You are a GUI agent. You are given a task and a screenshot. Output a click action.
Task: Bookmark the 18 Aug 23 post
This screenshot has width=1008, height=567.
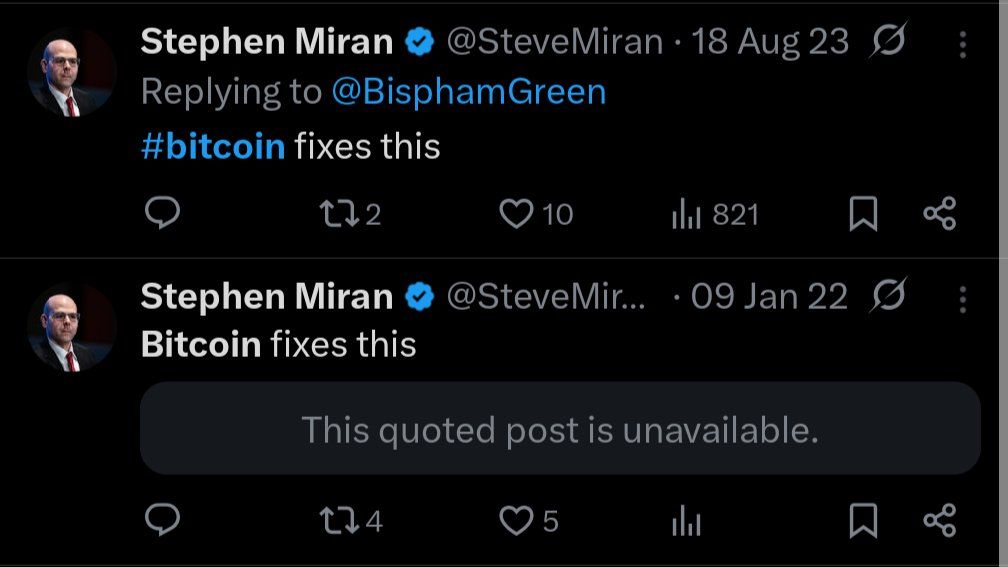coord(863,213)
